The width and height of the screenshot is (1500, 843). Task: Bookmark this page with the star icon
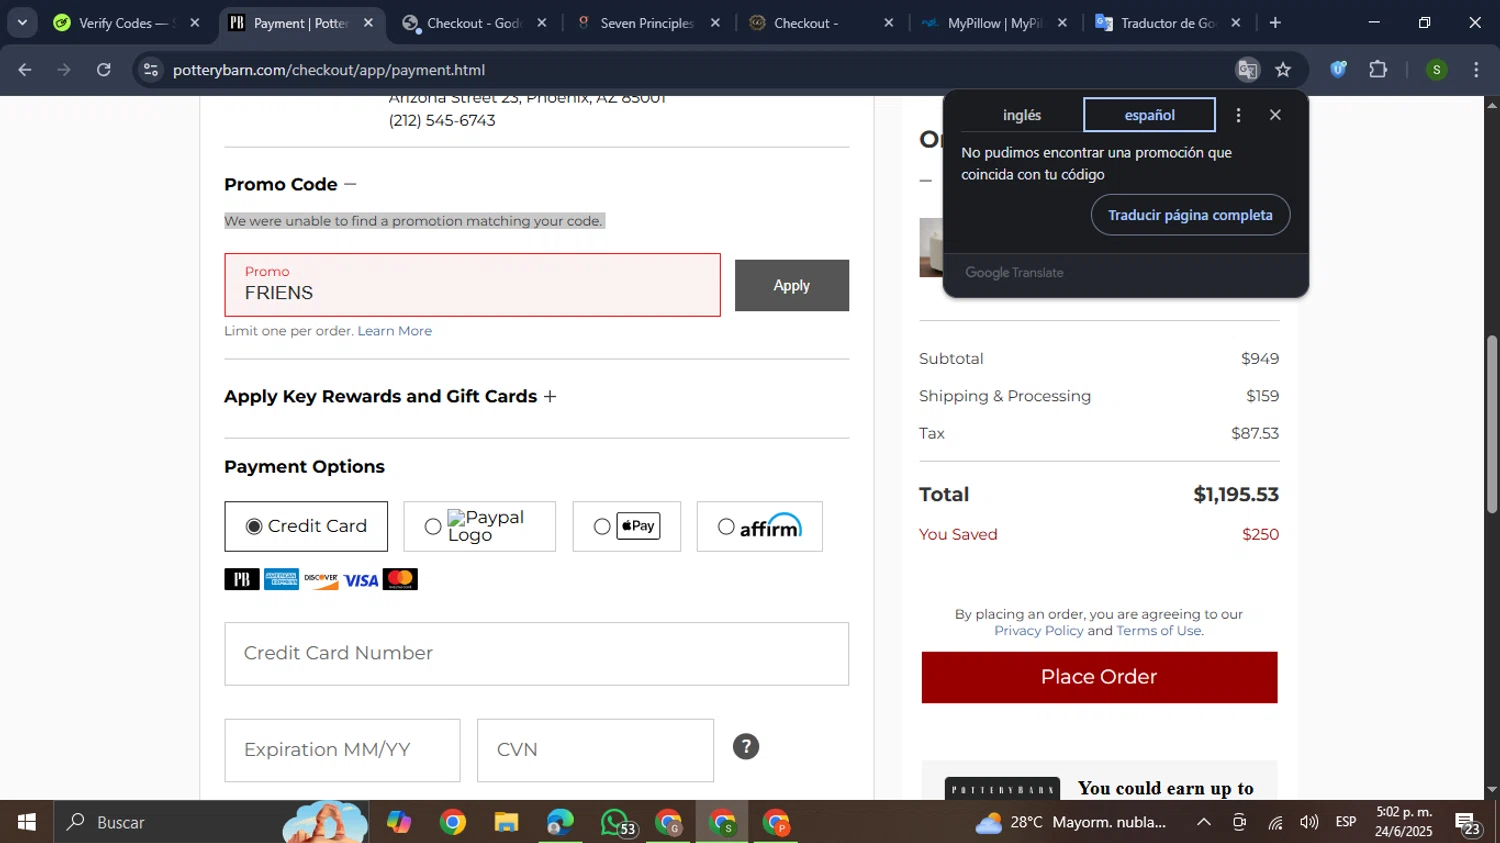(x=1284, y=70)
